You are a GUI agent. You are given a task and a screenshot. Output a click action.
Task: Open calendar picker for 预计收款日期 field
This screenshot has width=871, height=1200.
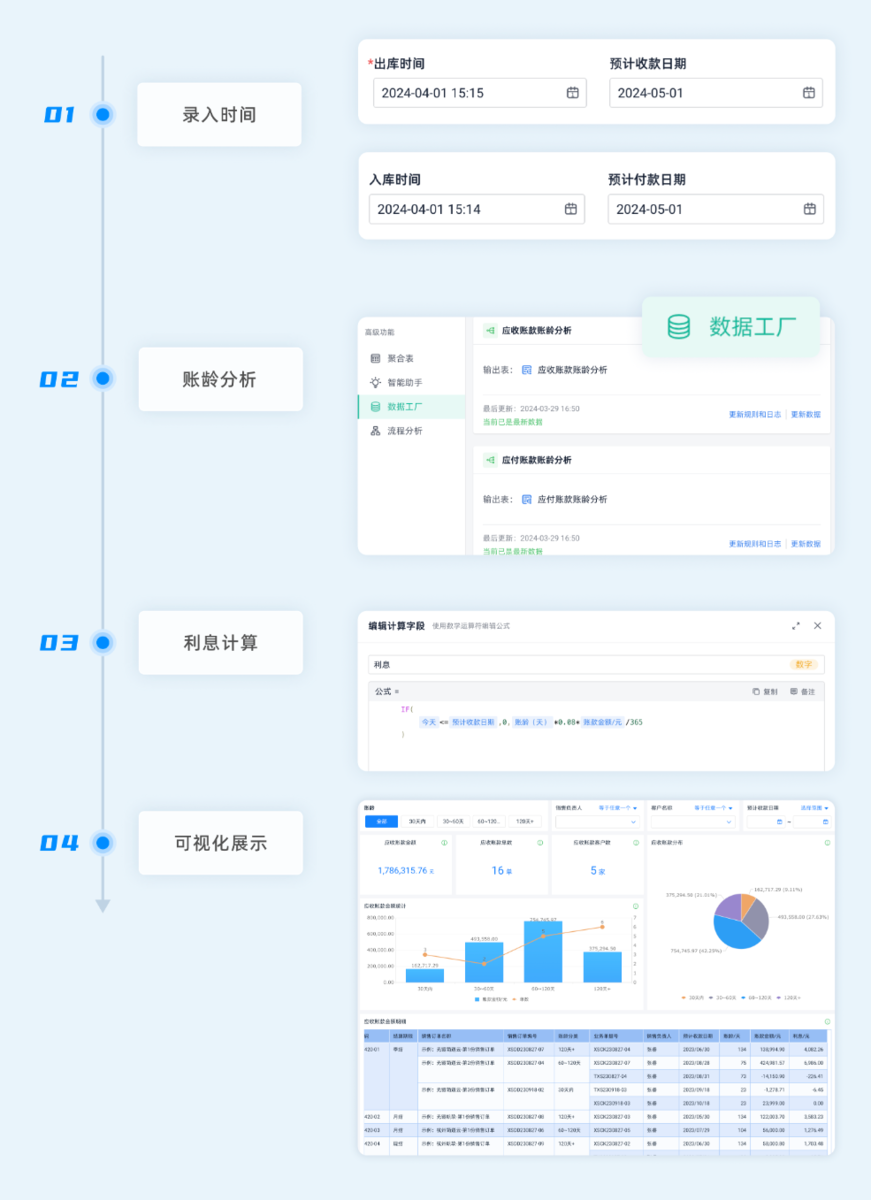click(809, 93)
